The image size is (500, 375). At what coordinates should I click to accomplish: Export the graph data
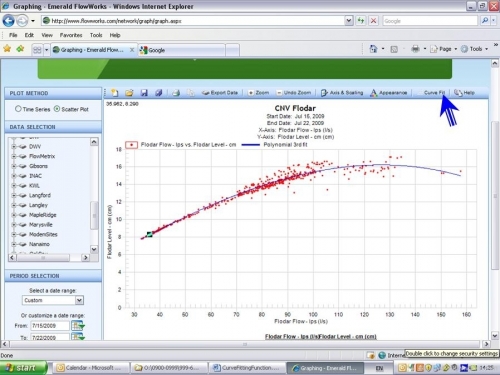(220, 93)
